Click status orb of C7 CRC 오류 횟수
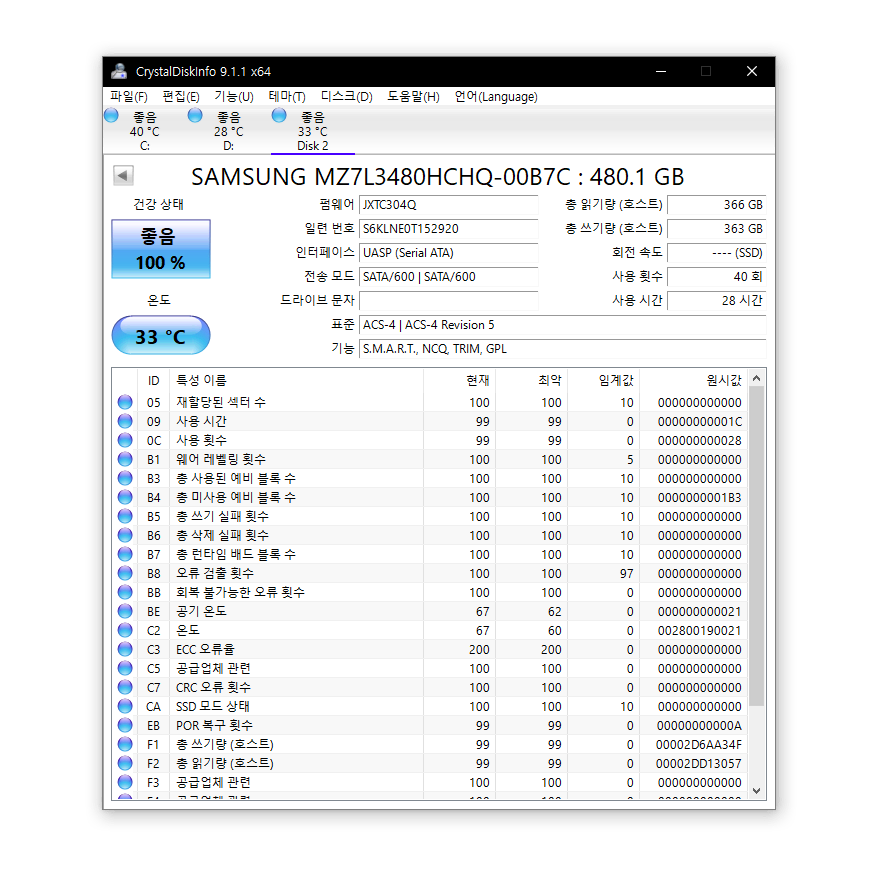Screen dimensions: 886x886 [125, 687]
